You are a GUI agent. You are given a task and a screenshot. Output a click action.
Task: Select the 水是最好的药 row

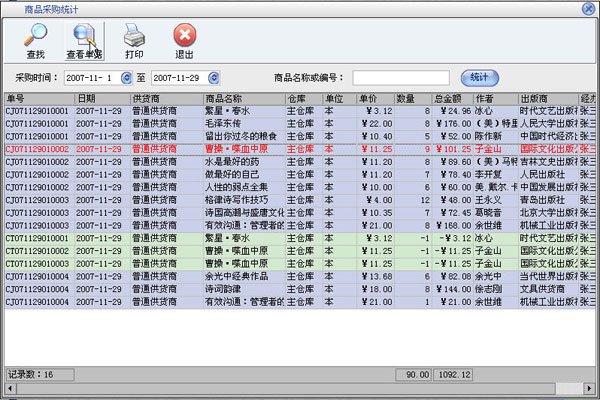click(242, 161)
